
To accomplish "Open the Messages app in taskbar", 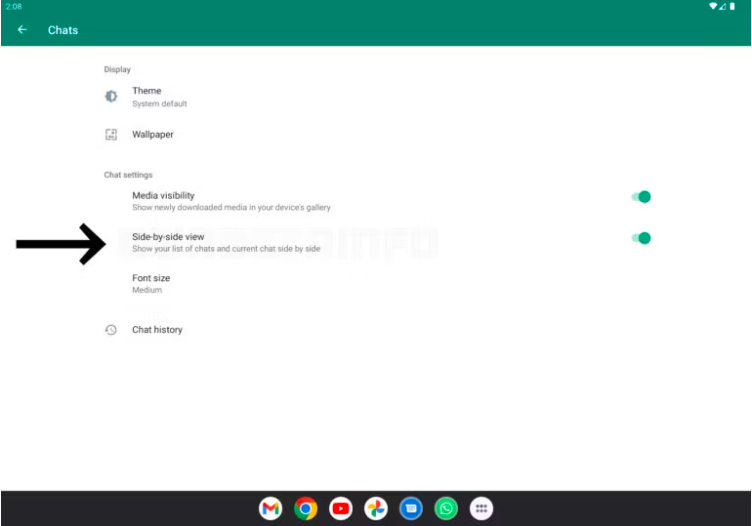I will click(x=411, y=509).
